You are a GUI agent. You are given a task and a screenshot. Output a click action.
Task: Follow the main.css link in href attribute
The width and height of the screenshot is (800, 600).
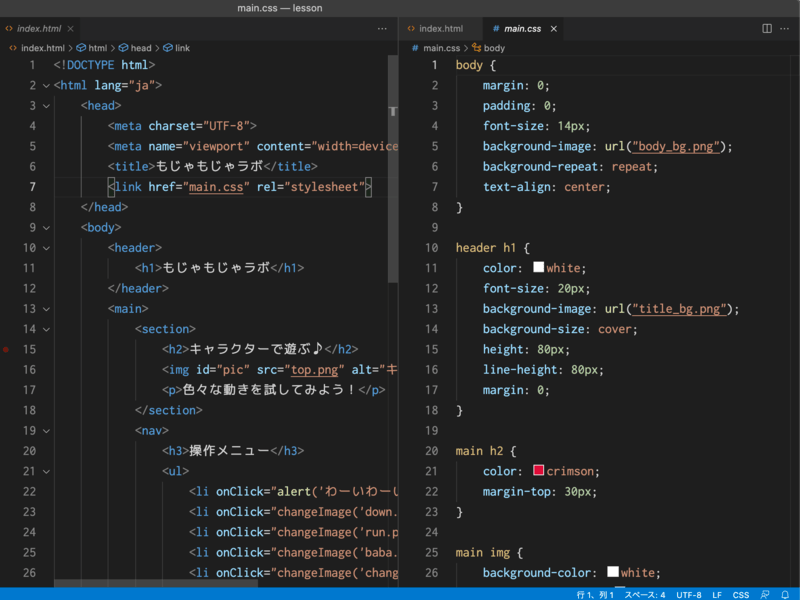tap(217, 187)
